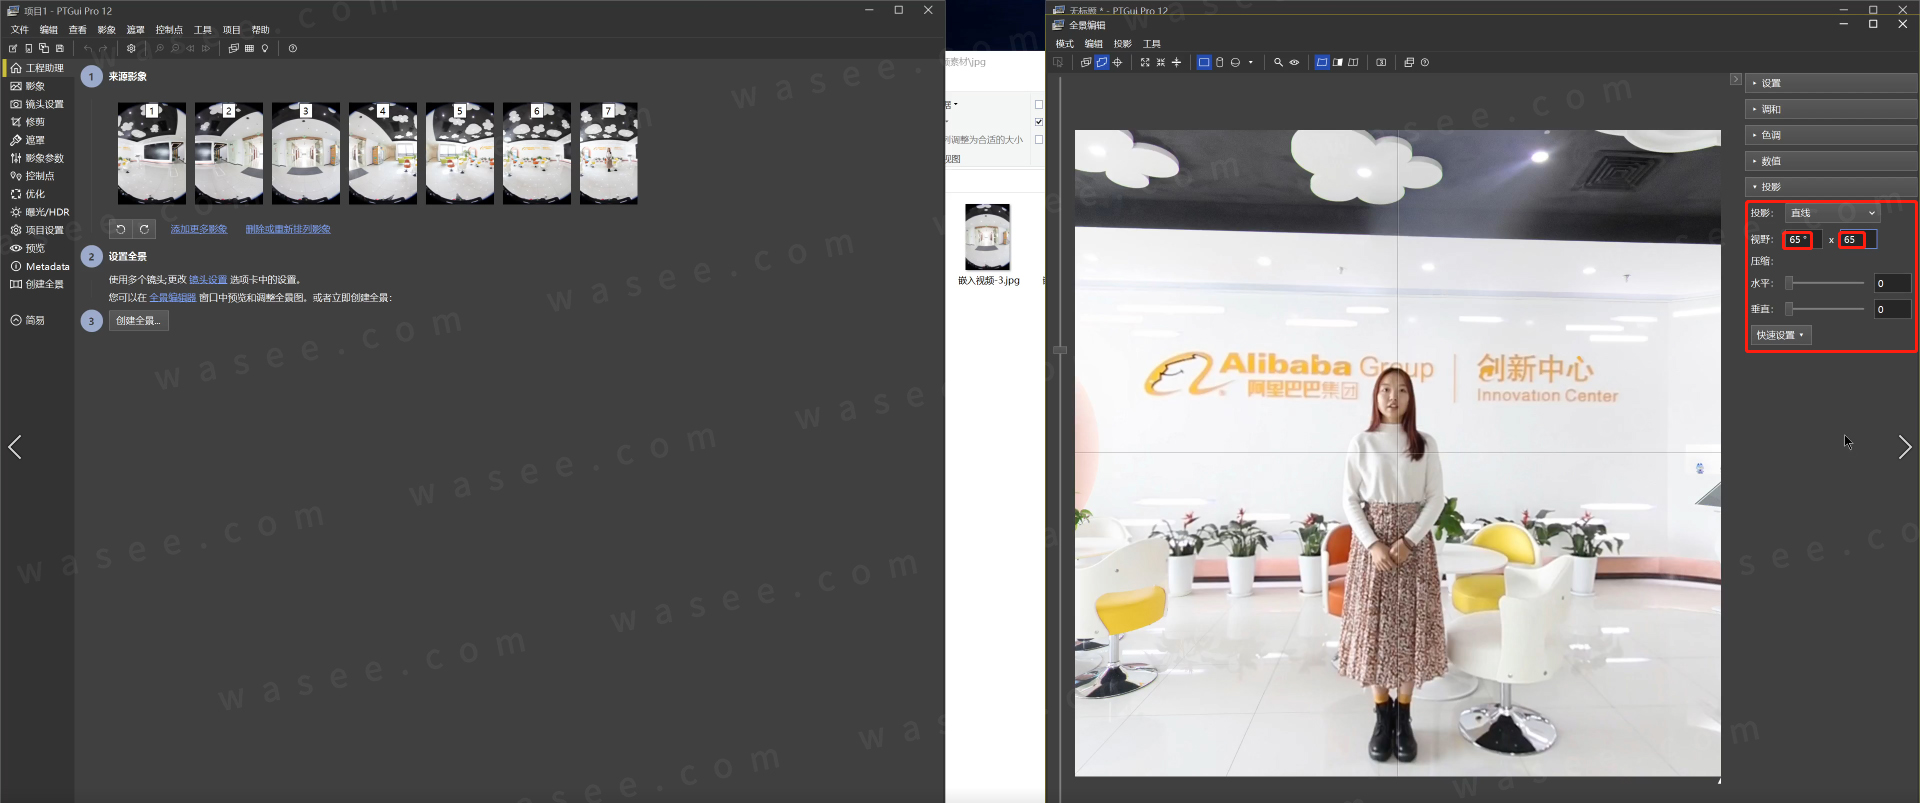This screenshot has width=1920, height=803.
Task: Click the 镜头设置 hyperlink in step 2
Action: [208, 280]
